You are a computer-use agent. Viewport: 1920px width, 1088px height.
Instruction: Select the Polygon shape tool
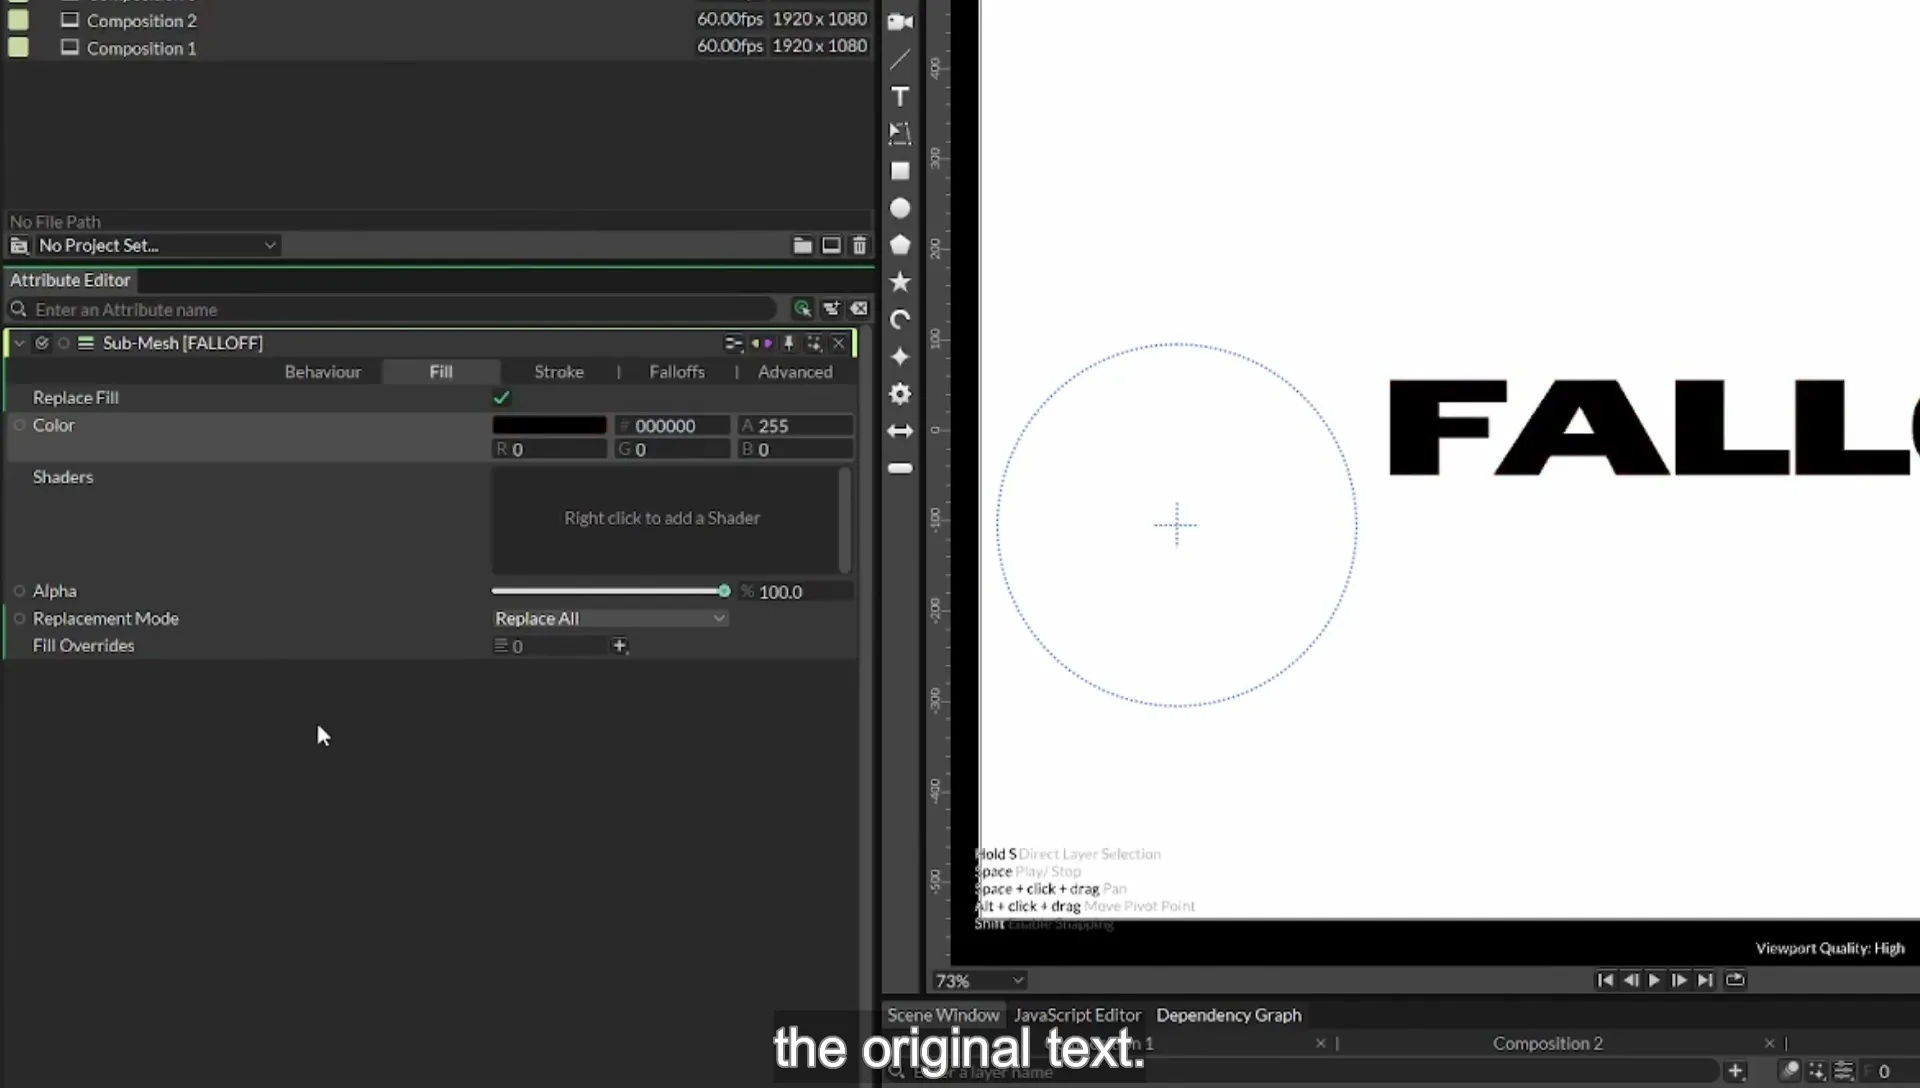[900, 245]
